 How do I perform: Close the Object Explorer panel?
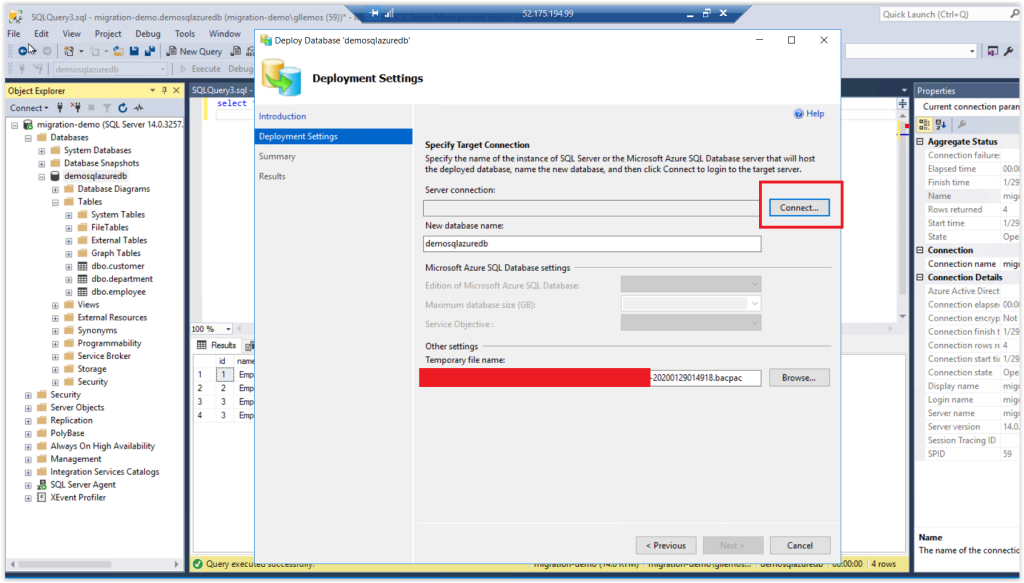pyautogui.click(x=176, y=90)
